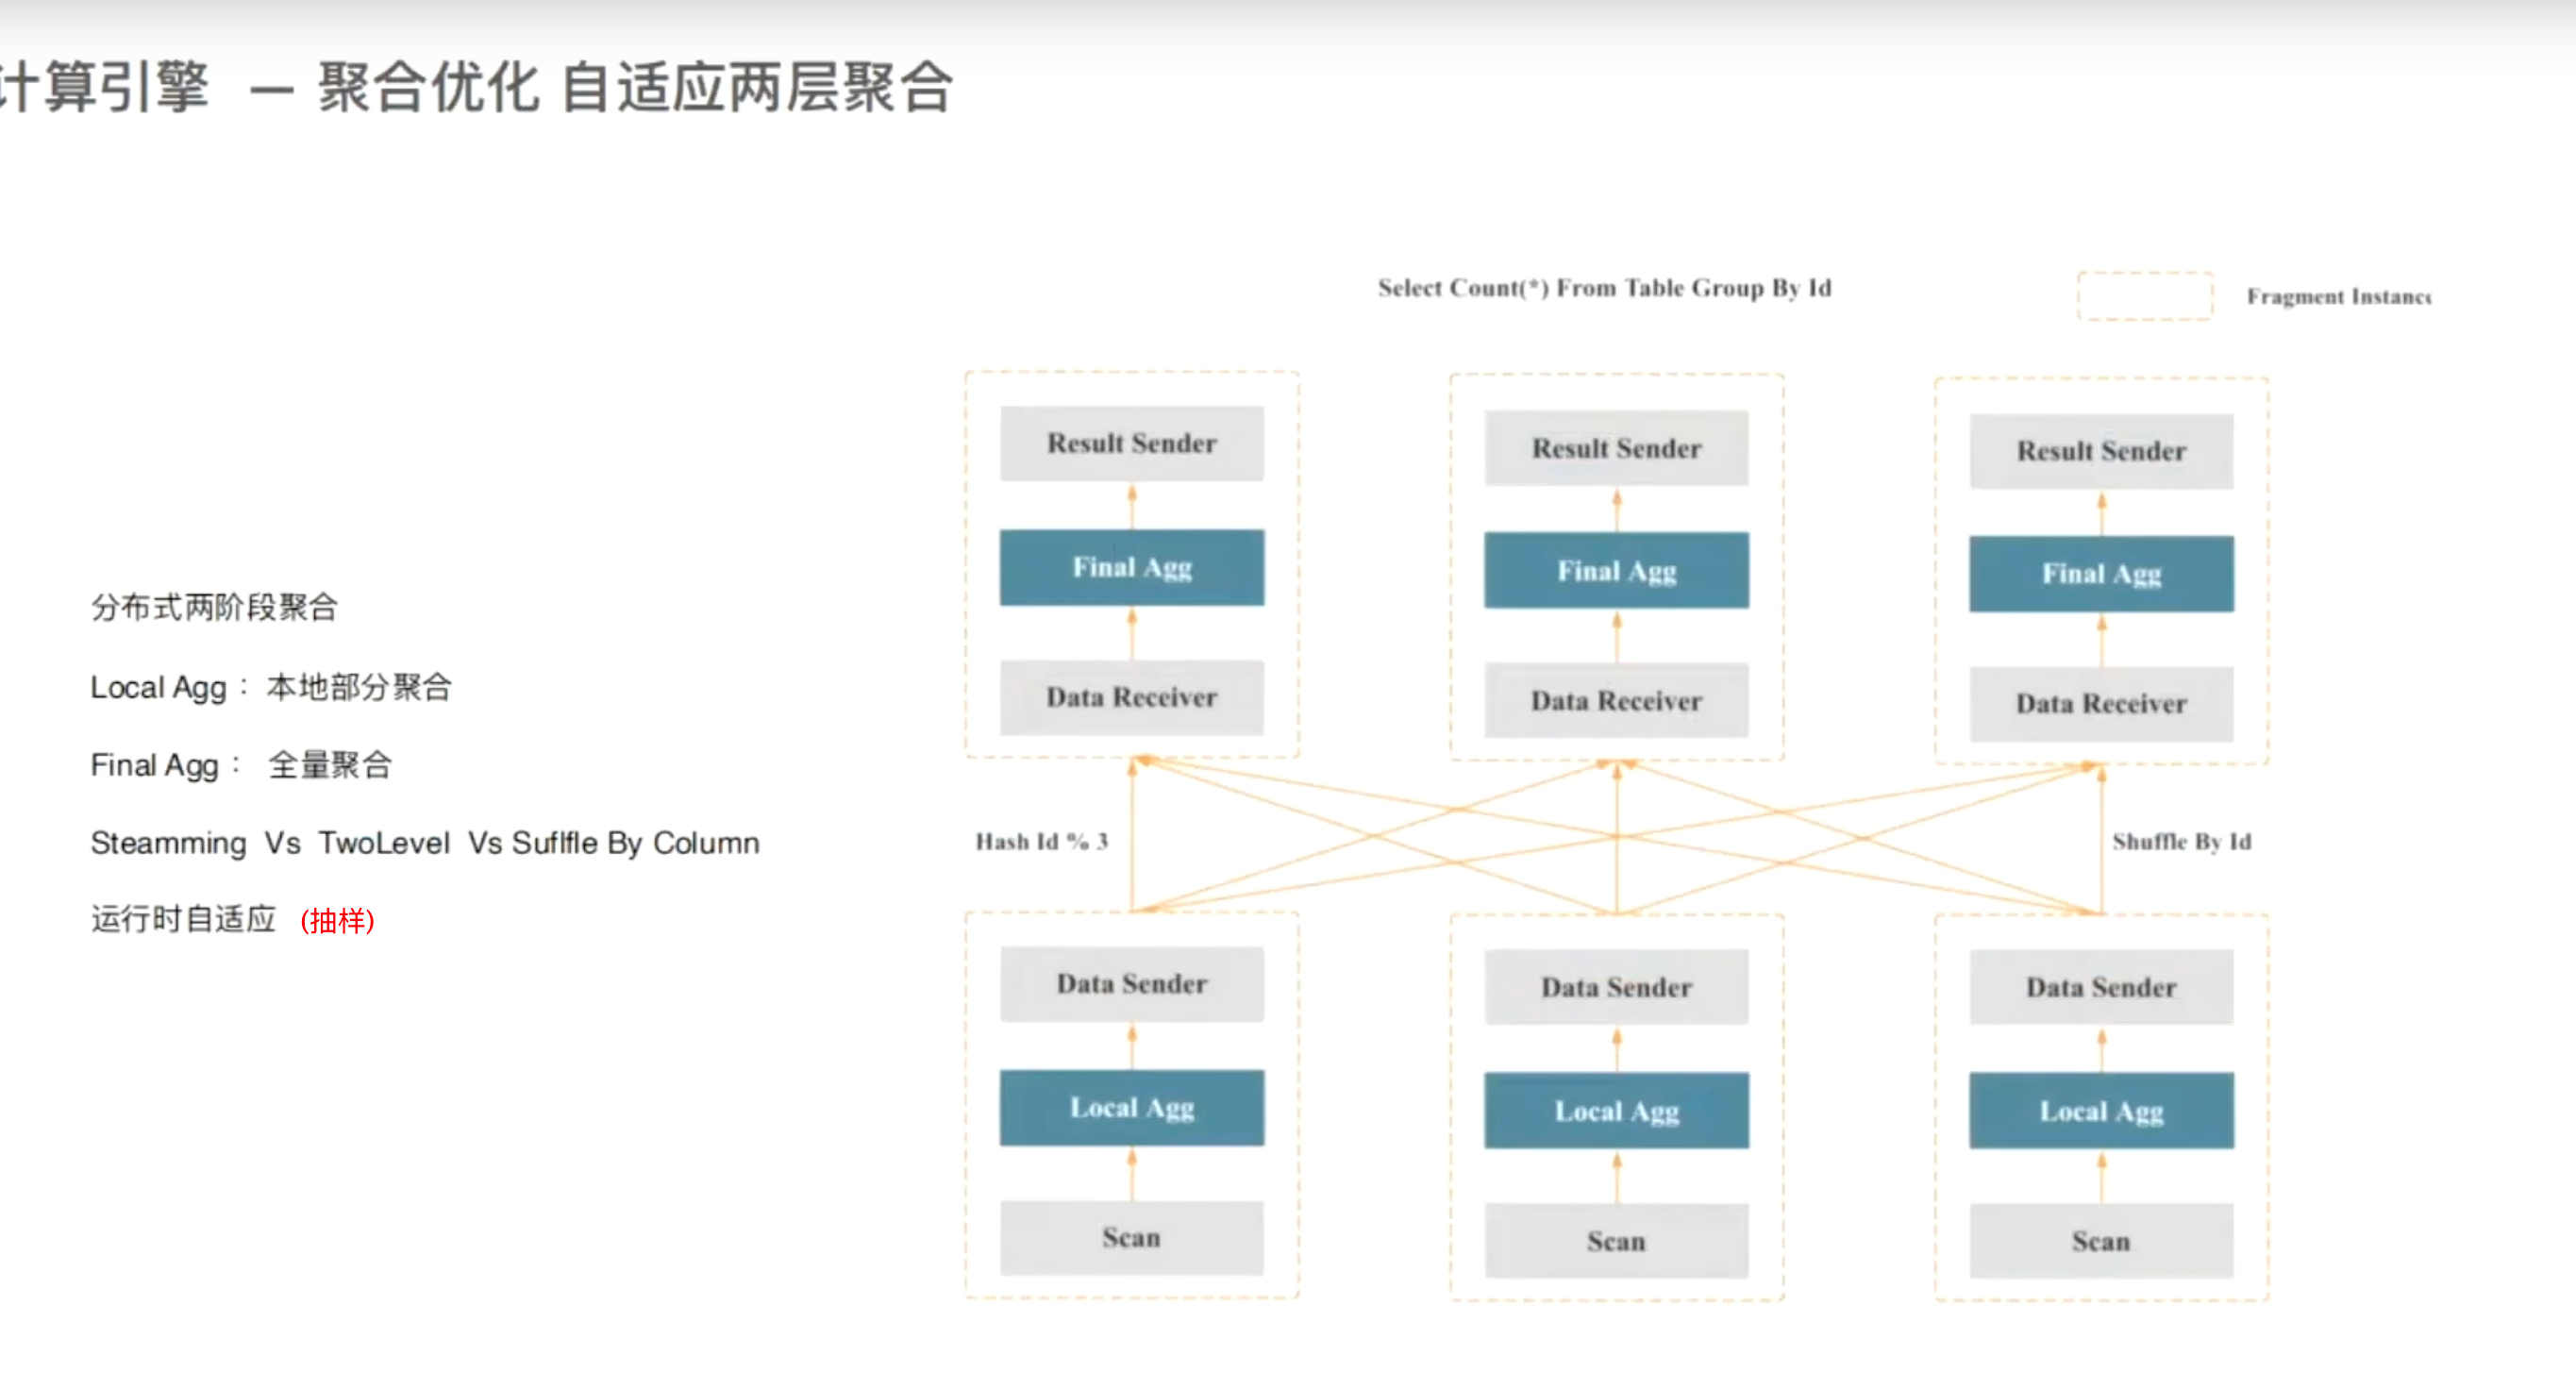The width and height of the screenshot is (2576, 1389).
Task: Click the 分布式两阶段聚合 text label
Action: click(214, 606)
